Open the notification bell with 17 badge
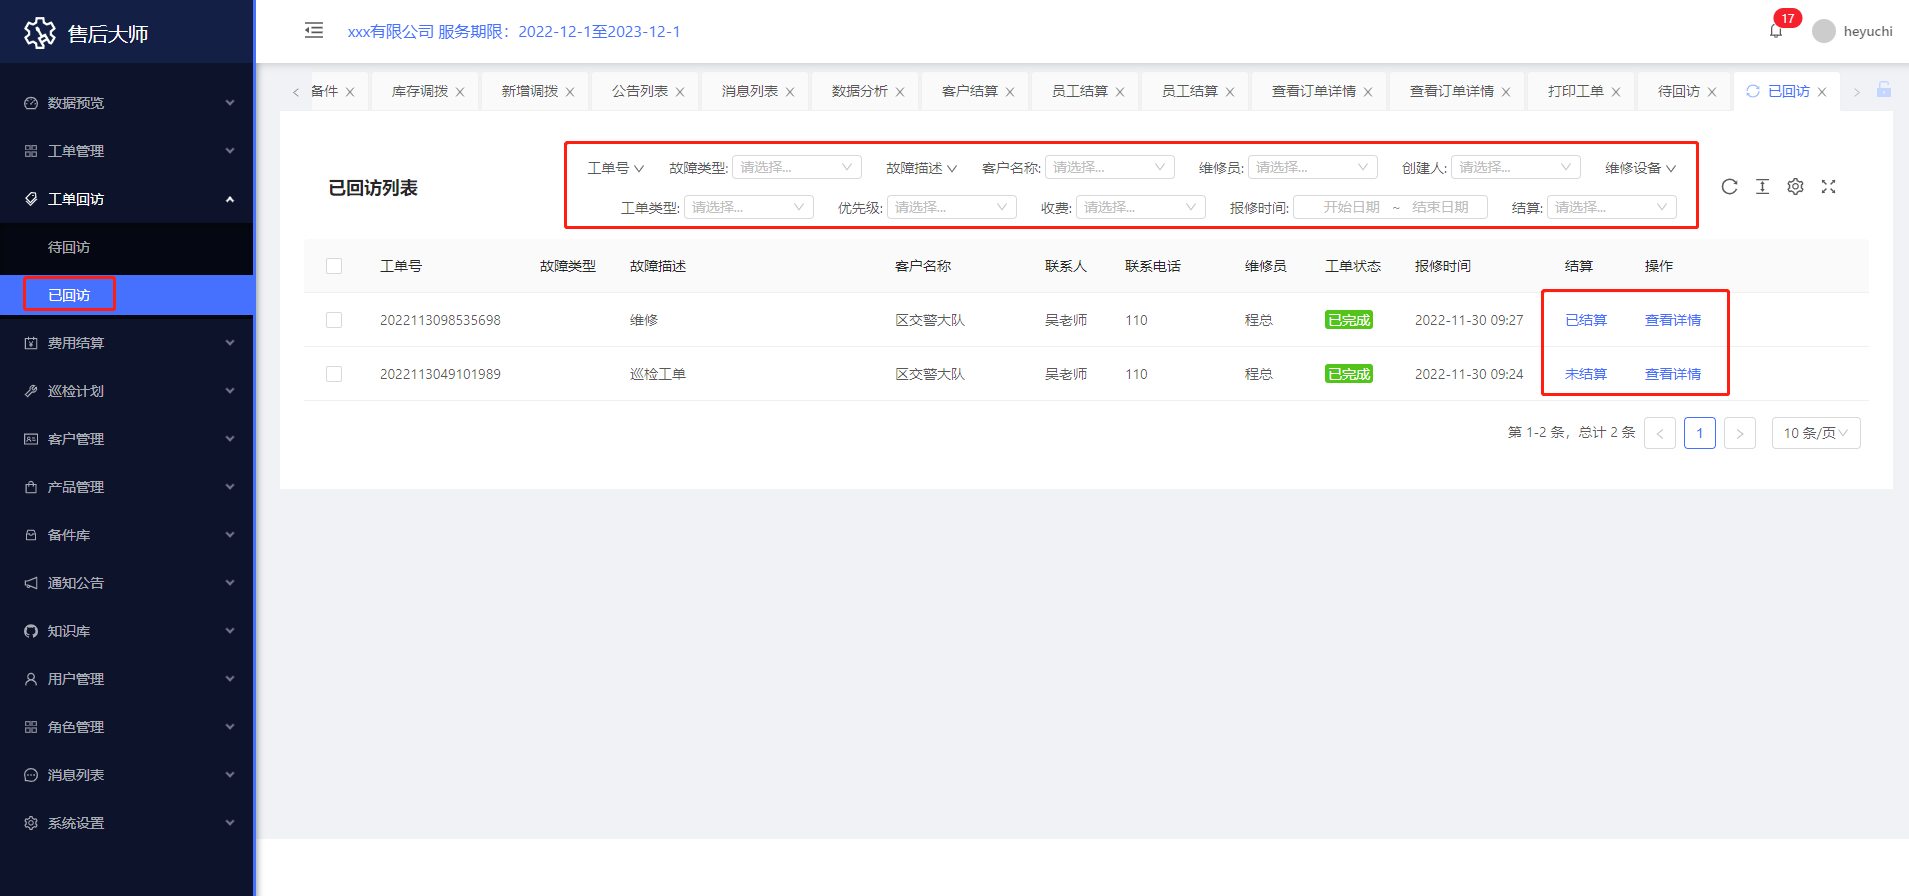1909x896 pixels. coord(1776,31)
